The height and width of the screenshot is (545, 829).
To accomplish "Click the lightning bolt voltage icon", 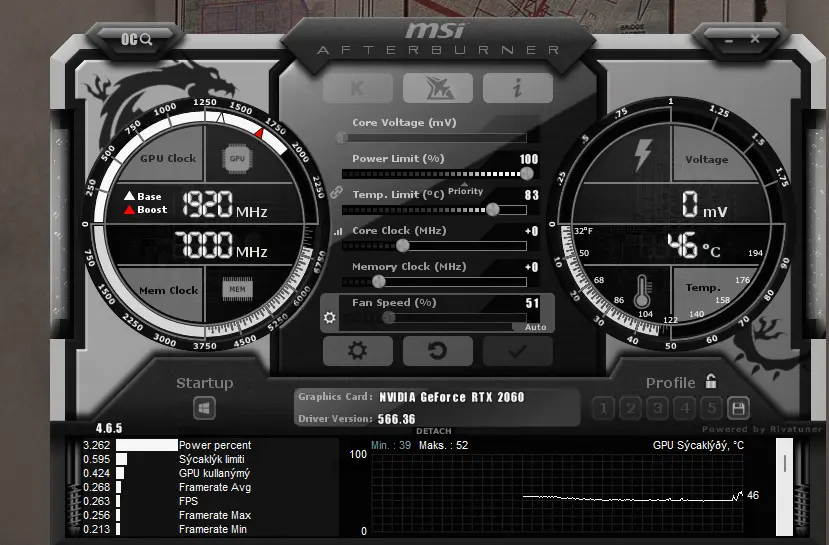I will click(x=643, y=155).
